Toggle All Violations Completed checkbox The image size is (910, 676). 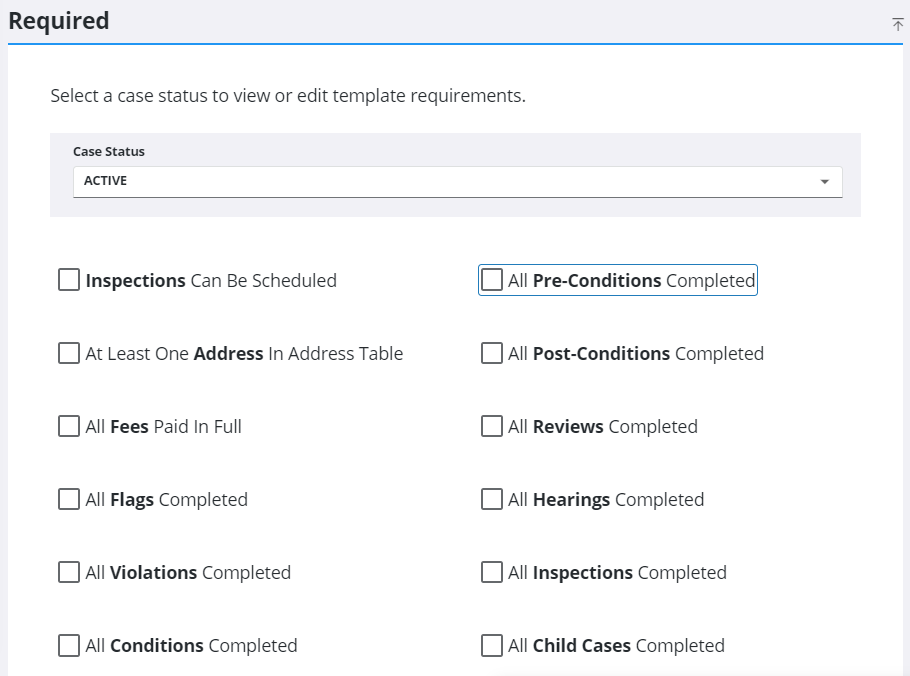[69, 572]
